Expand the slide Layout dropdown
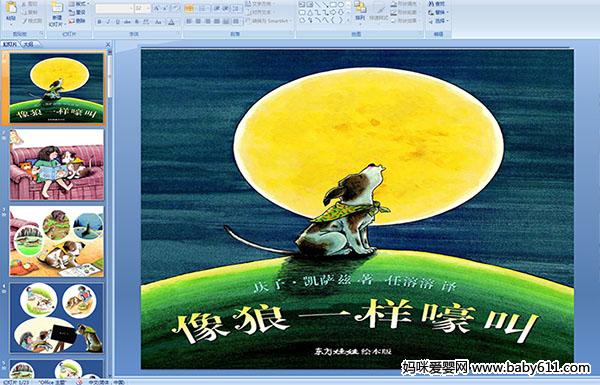600x385 pixels. click(78, 4)
